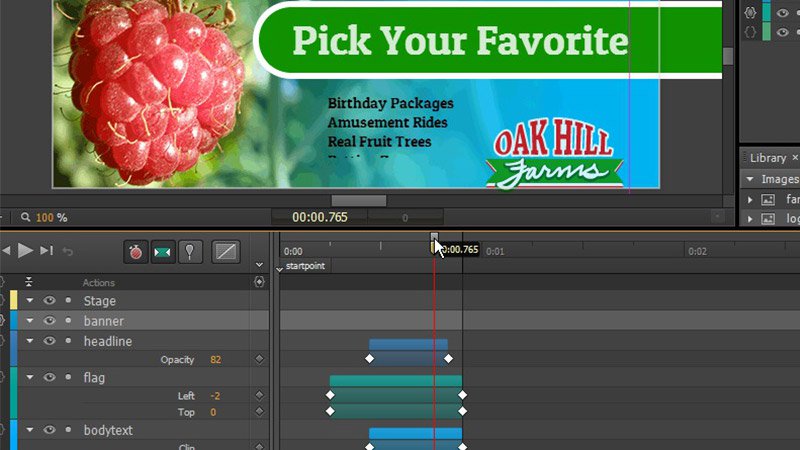Select the headline blue animation bar
Screen dimensions: 800x450
(x=409, y=344)
